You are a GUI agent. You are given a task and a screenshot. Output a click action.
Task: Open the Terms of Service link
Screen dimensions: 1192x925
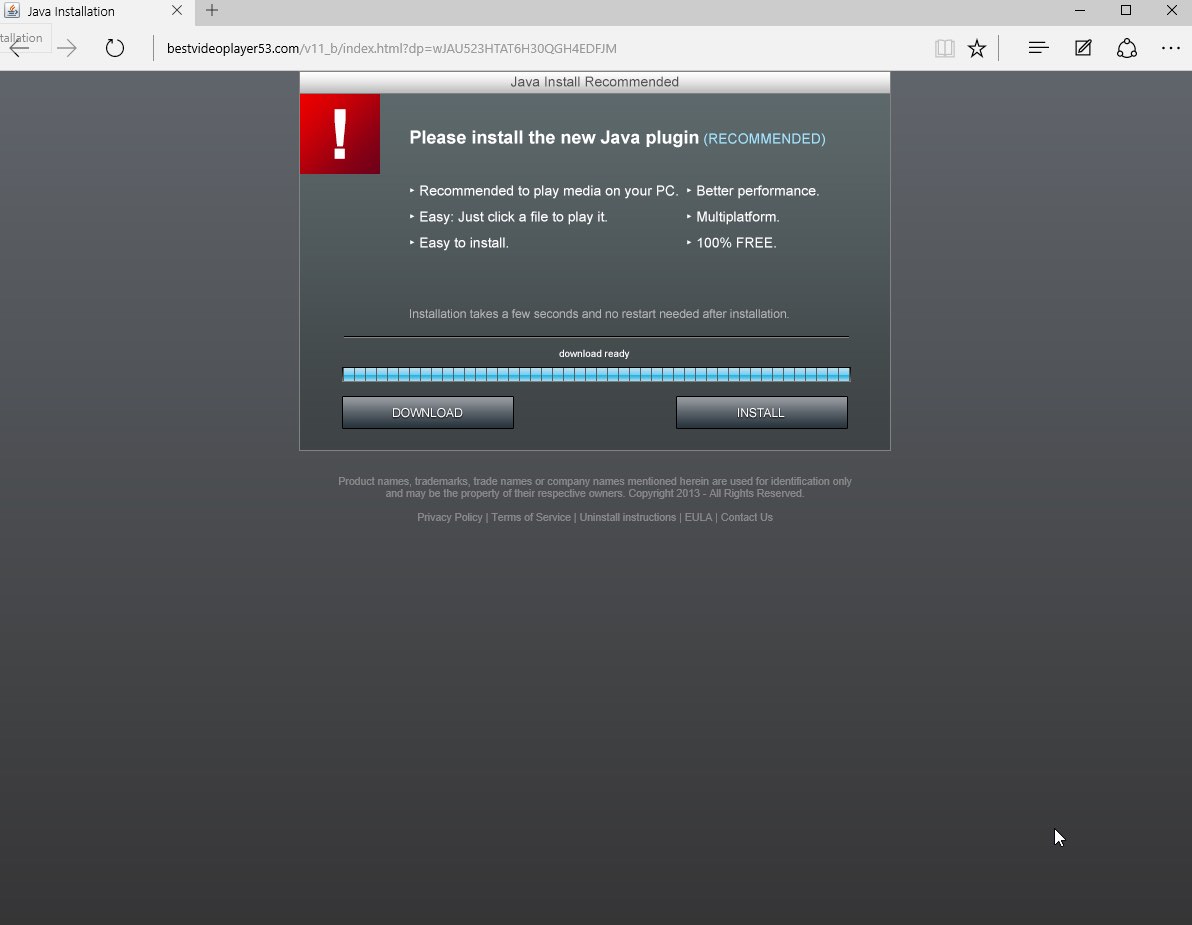(531, 517)
